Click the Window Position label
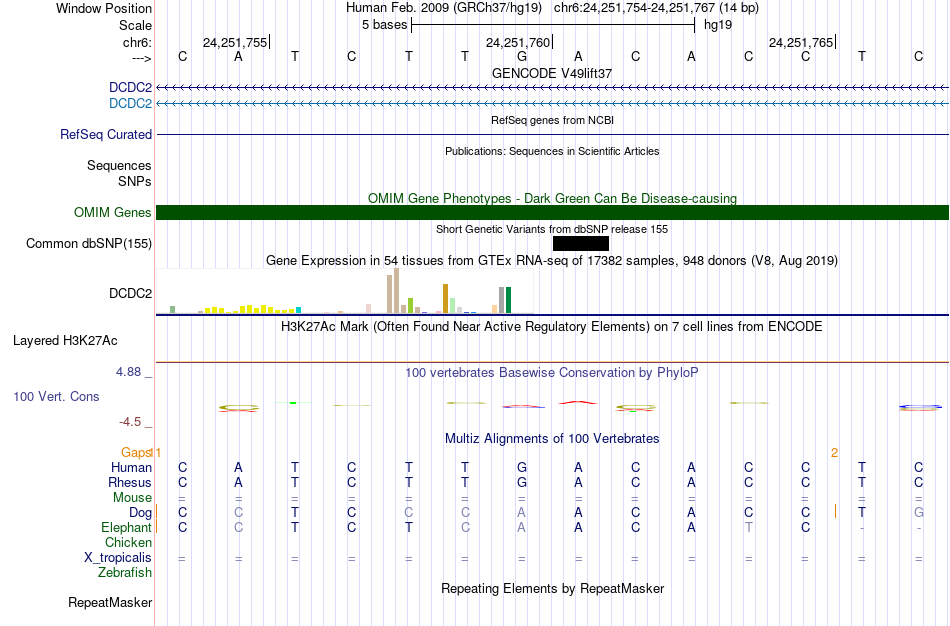The width and height of the screenshot is (950, 626). (x=104, y=8)
